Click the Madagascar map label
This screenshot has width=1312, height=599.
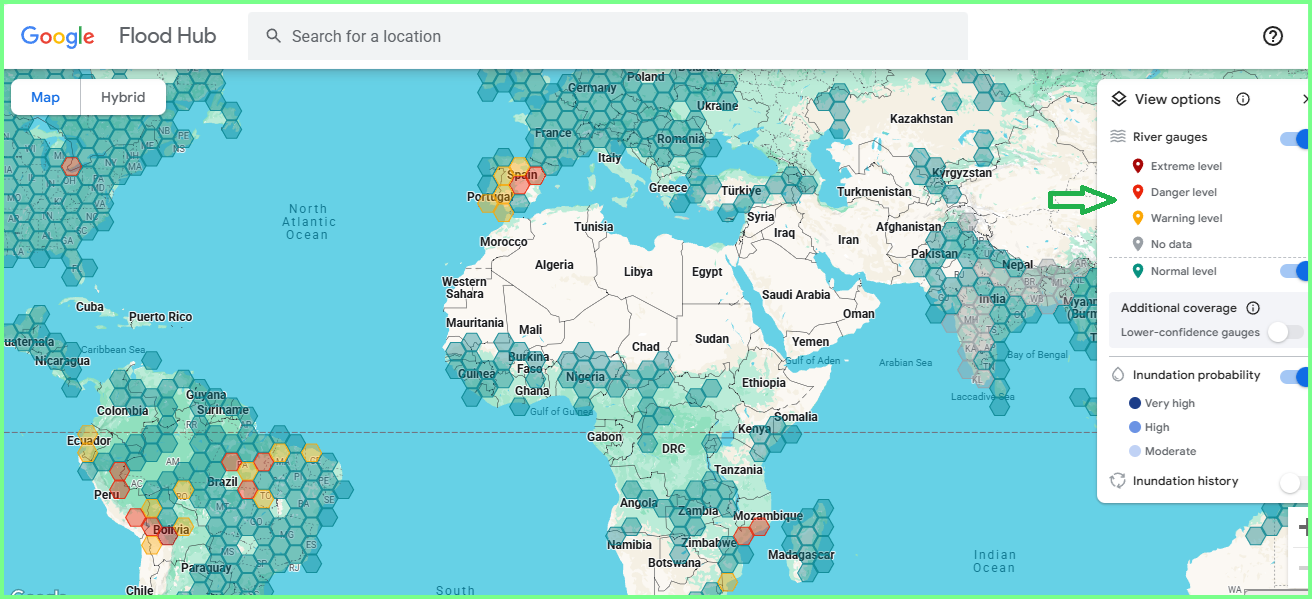(x=801, y=555)
